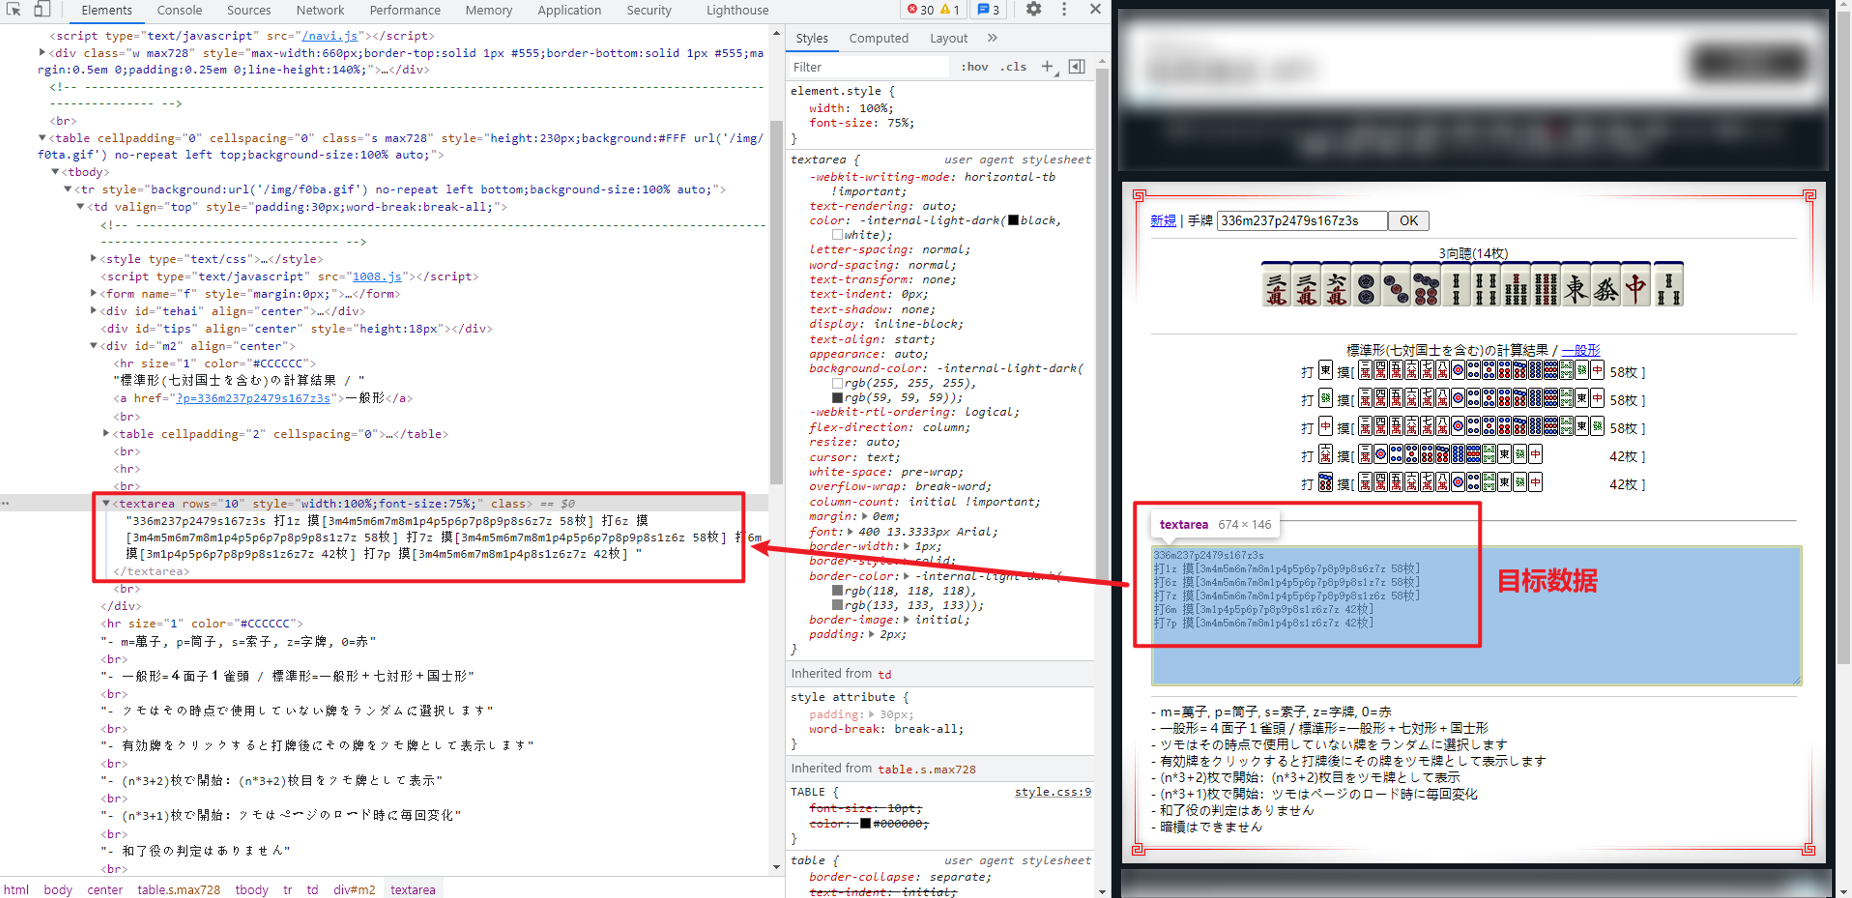Expand the form name="f" node

click(93, 294)
